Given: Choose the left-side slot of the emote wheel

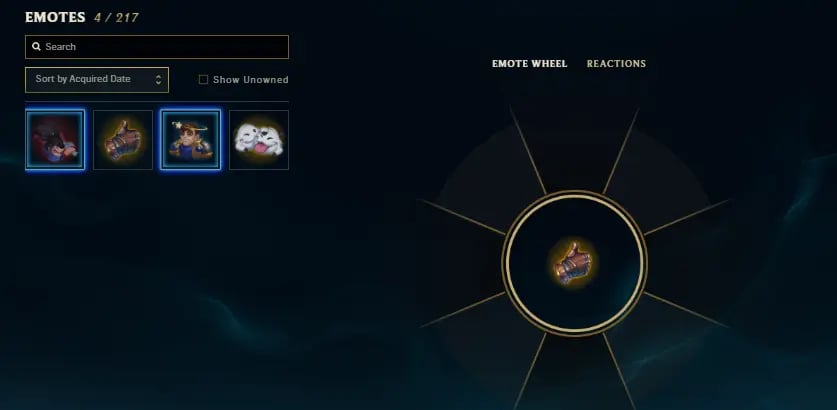Looking at the screenshot, I should (459, 263).
